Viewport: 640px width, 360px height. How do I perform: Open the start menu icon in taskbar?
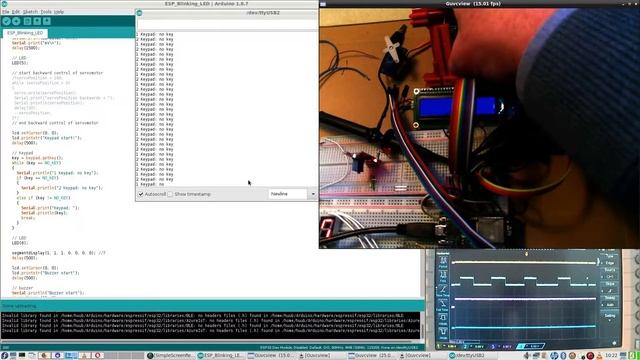tap(4, 356)
